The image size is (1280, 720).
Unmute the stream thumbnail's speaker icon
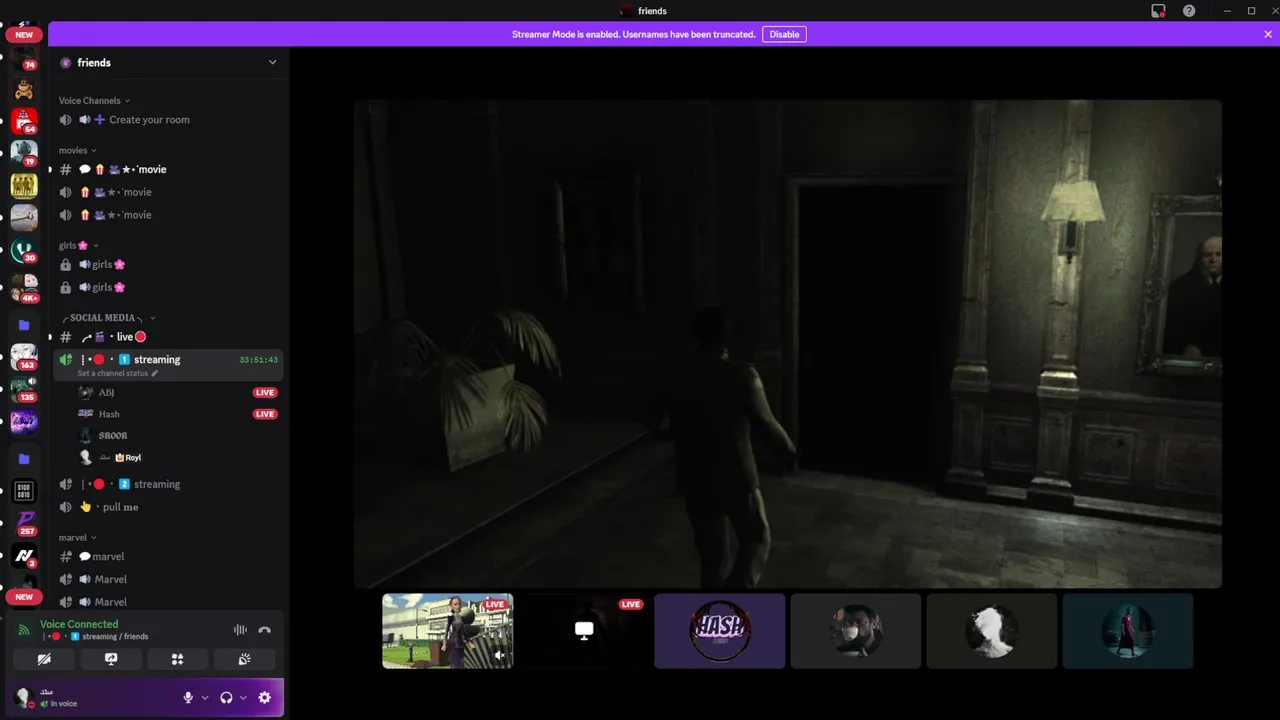(x=499, y=656)
